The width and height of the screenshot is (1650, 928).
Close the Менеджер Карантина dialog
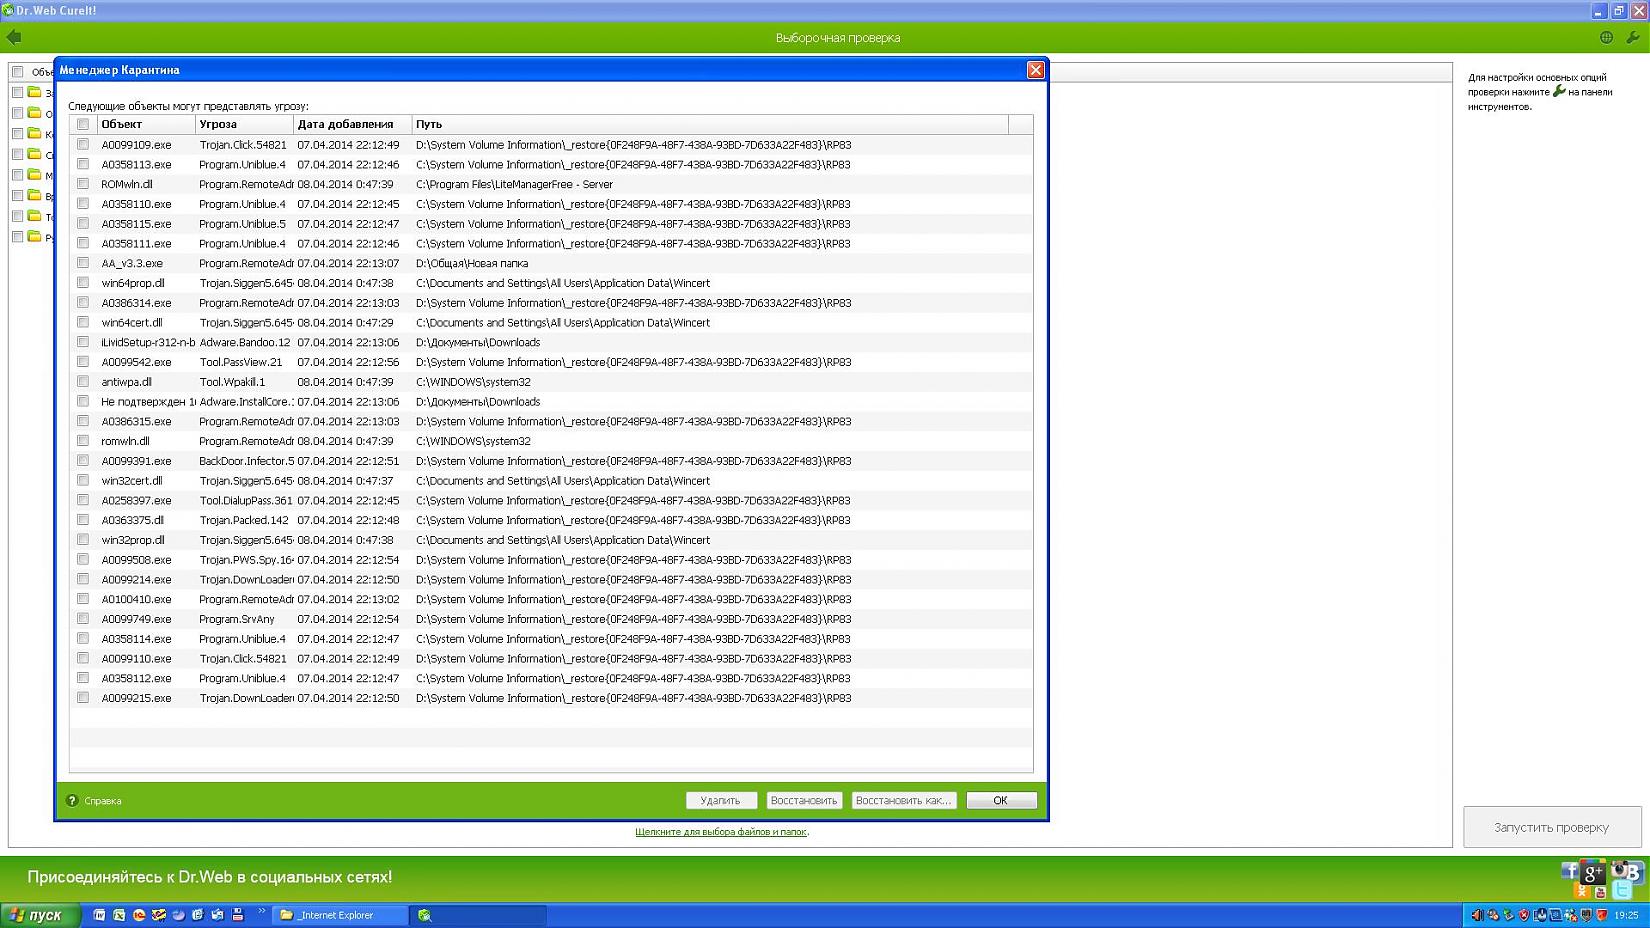coord(1035,70)
